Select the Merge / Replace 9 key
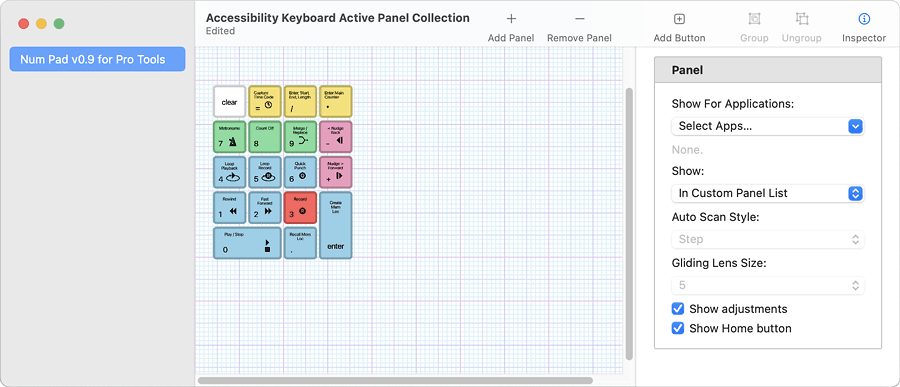The width and height of the screenshot is (900, 387). click(300, 137)
